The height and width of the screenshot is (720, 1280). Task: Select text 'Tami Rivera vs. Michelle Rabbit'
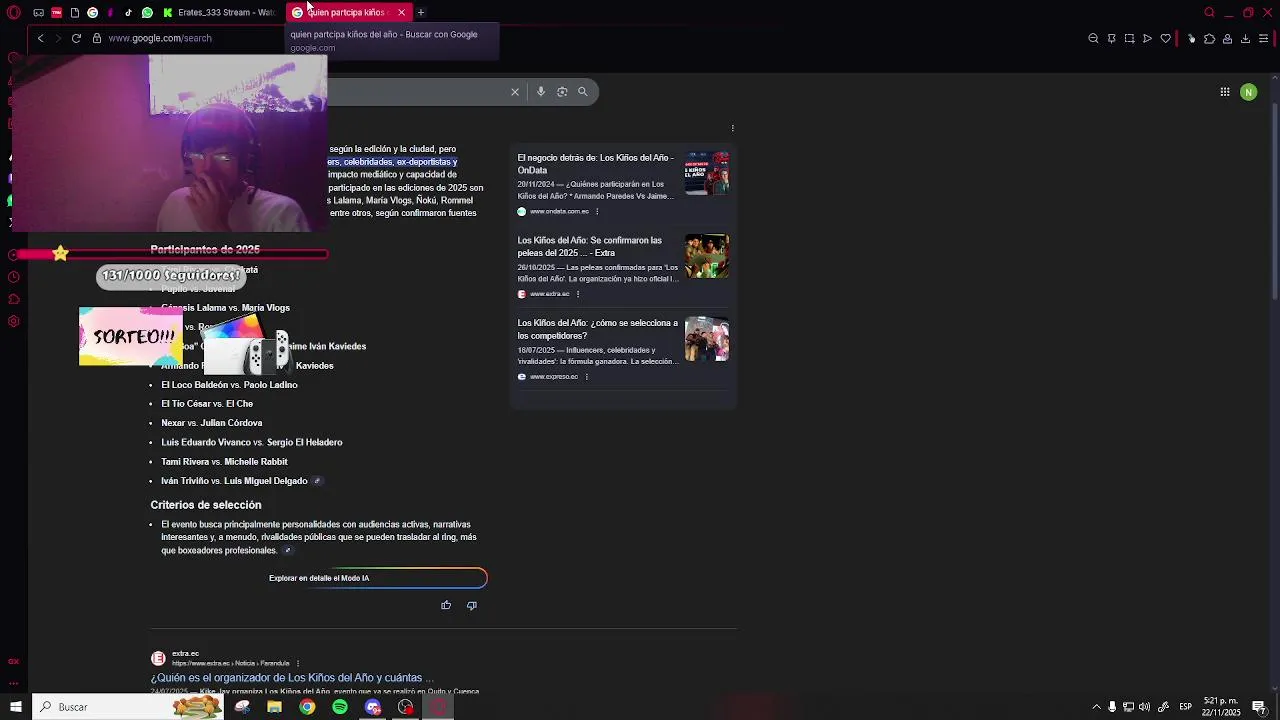[224, 462]
